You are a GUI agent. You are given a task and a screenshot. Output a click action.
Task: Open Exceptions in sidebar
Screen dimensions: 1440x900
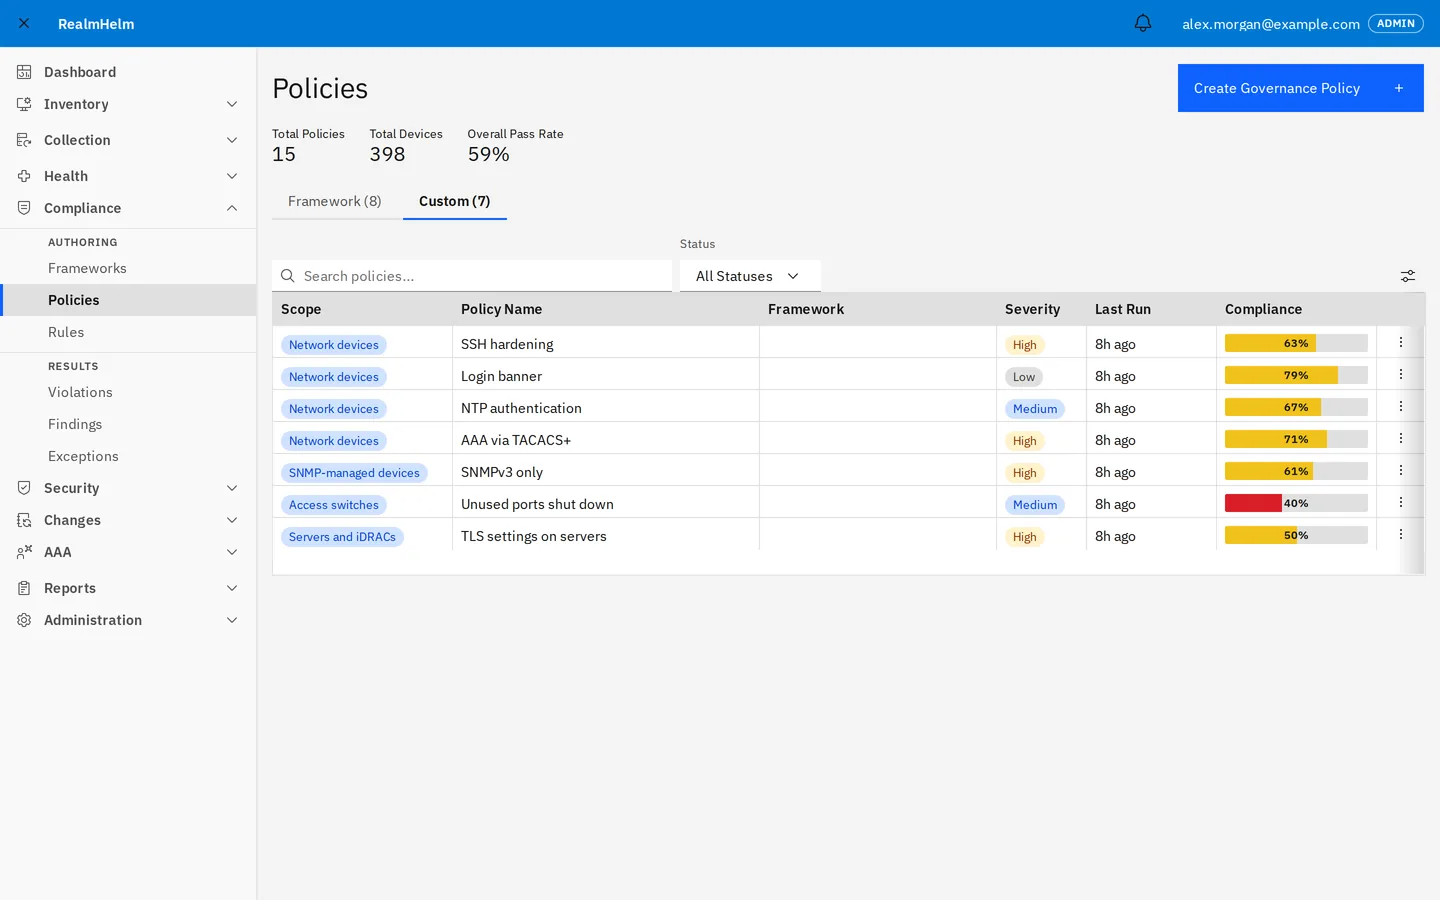tap(128, 456)
